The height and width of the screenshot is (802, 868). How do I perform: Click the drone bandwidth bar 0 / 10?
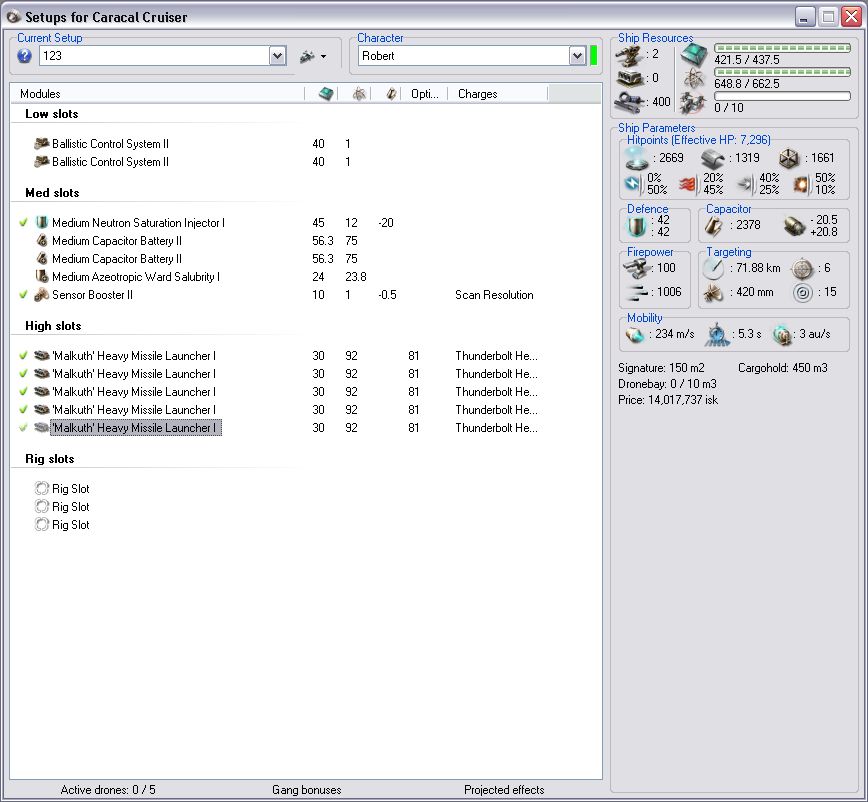[x=782, y=96]
